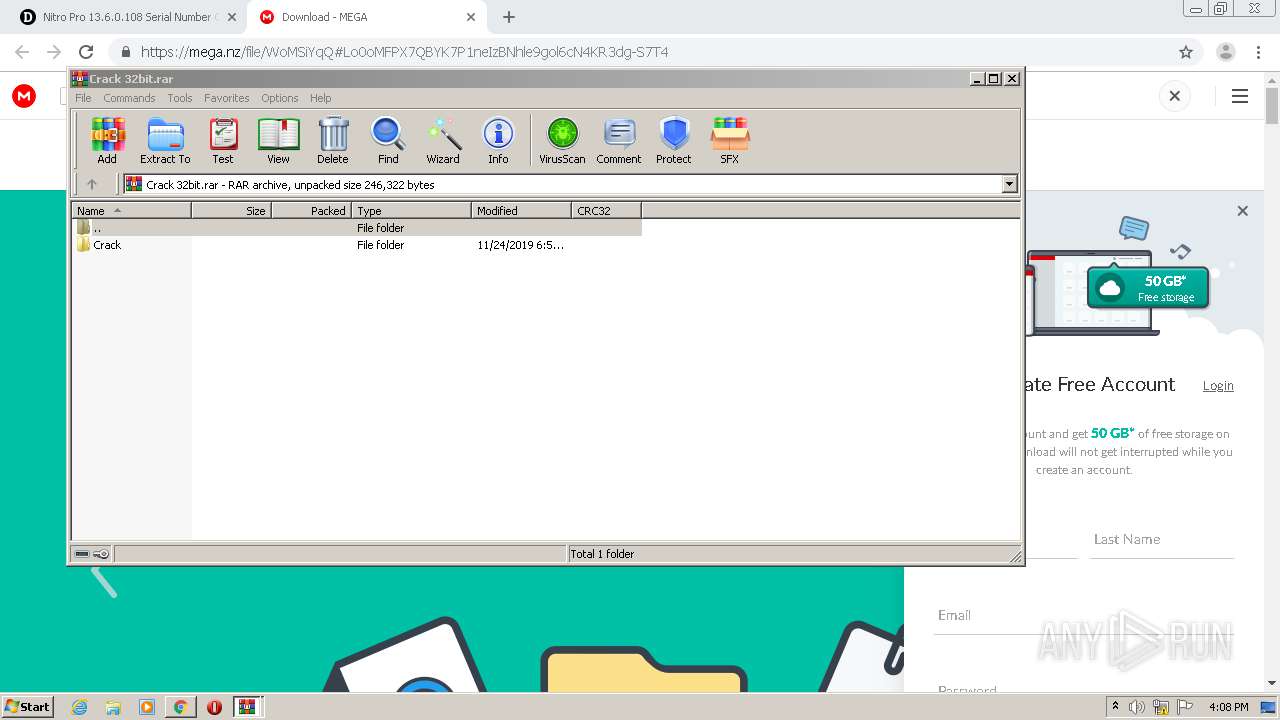This screenshot has width=1280, height=720.
Task: Click the Action Center flag tray icon
Action: (1186, 707)
